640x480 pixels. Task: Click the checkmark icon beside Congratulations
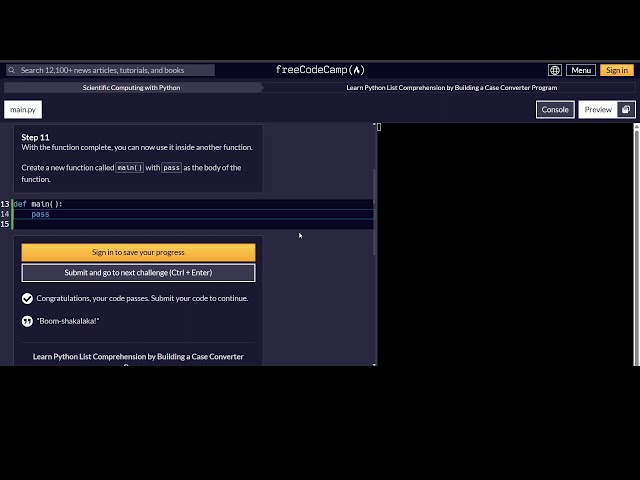pyautogui.click(x=27, y=299)
